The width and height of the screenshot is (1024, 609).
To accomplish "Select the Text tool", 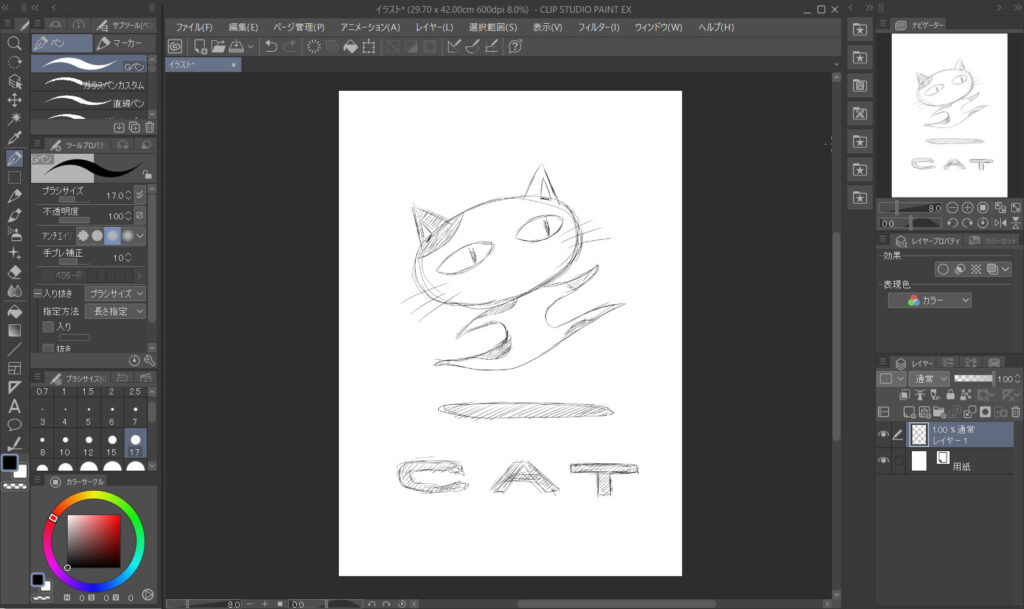I will tap(14, 406).
